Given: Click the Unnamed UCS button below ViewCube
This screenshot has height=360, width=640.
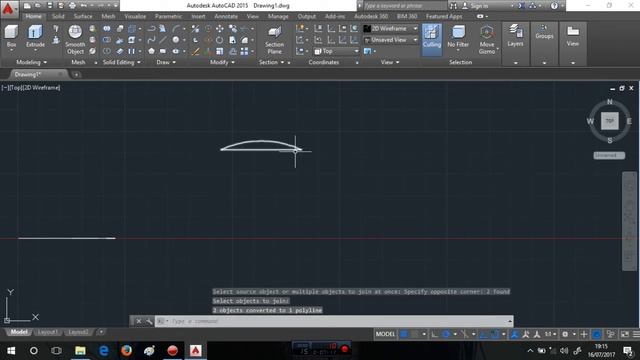Looking at the screenshot, I should pos(609,156).
